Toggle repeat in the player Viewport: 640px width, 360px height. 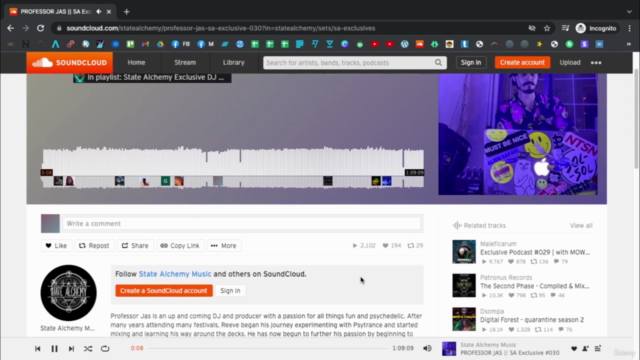pyautogui.click(x=105, y=349)
